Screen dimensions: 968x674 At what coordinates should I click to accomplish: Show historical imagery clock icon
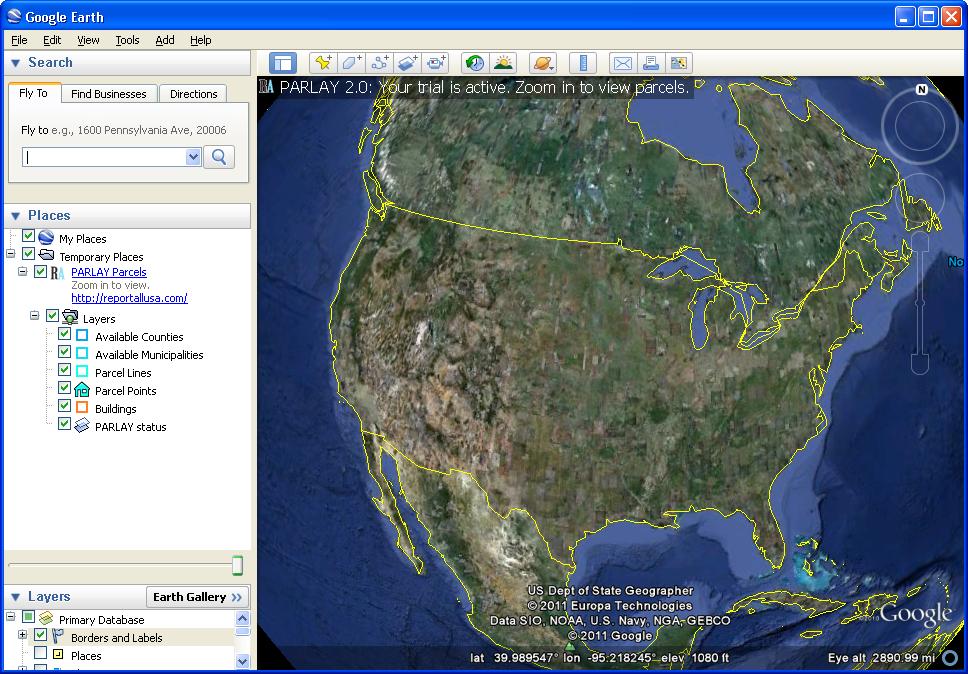tap(475, 63)
